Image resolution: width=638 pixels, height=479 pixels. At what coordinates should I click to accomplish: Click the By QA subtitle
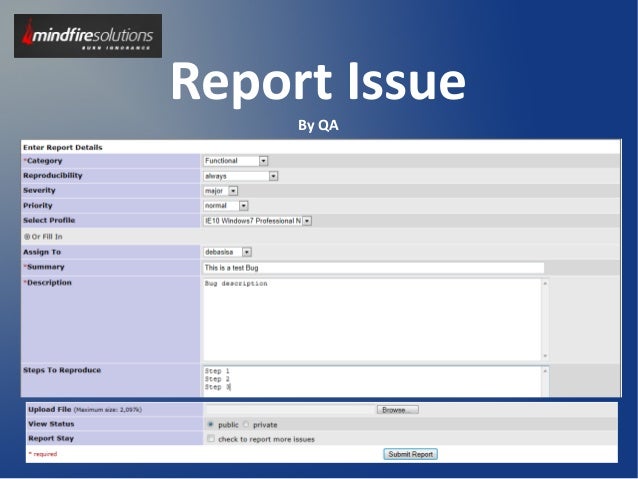[318, 125]
